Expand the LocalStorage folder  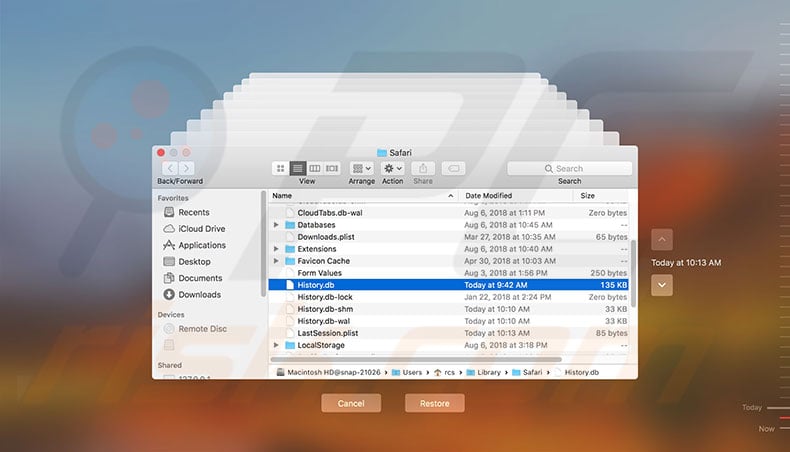[x=276, y=345]
